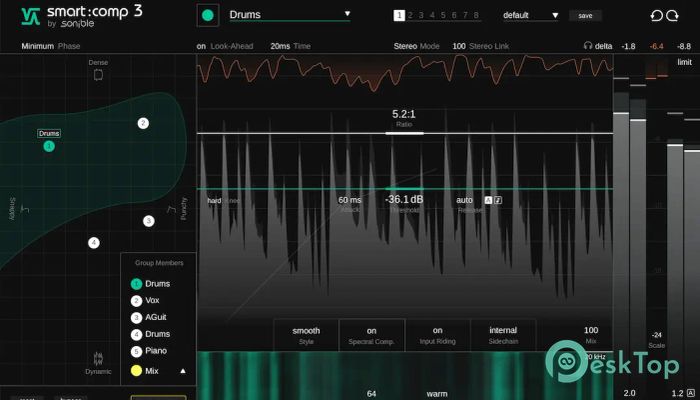
Task: Change the Minimum Phase setting
Action: tap(51, 46)
